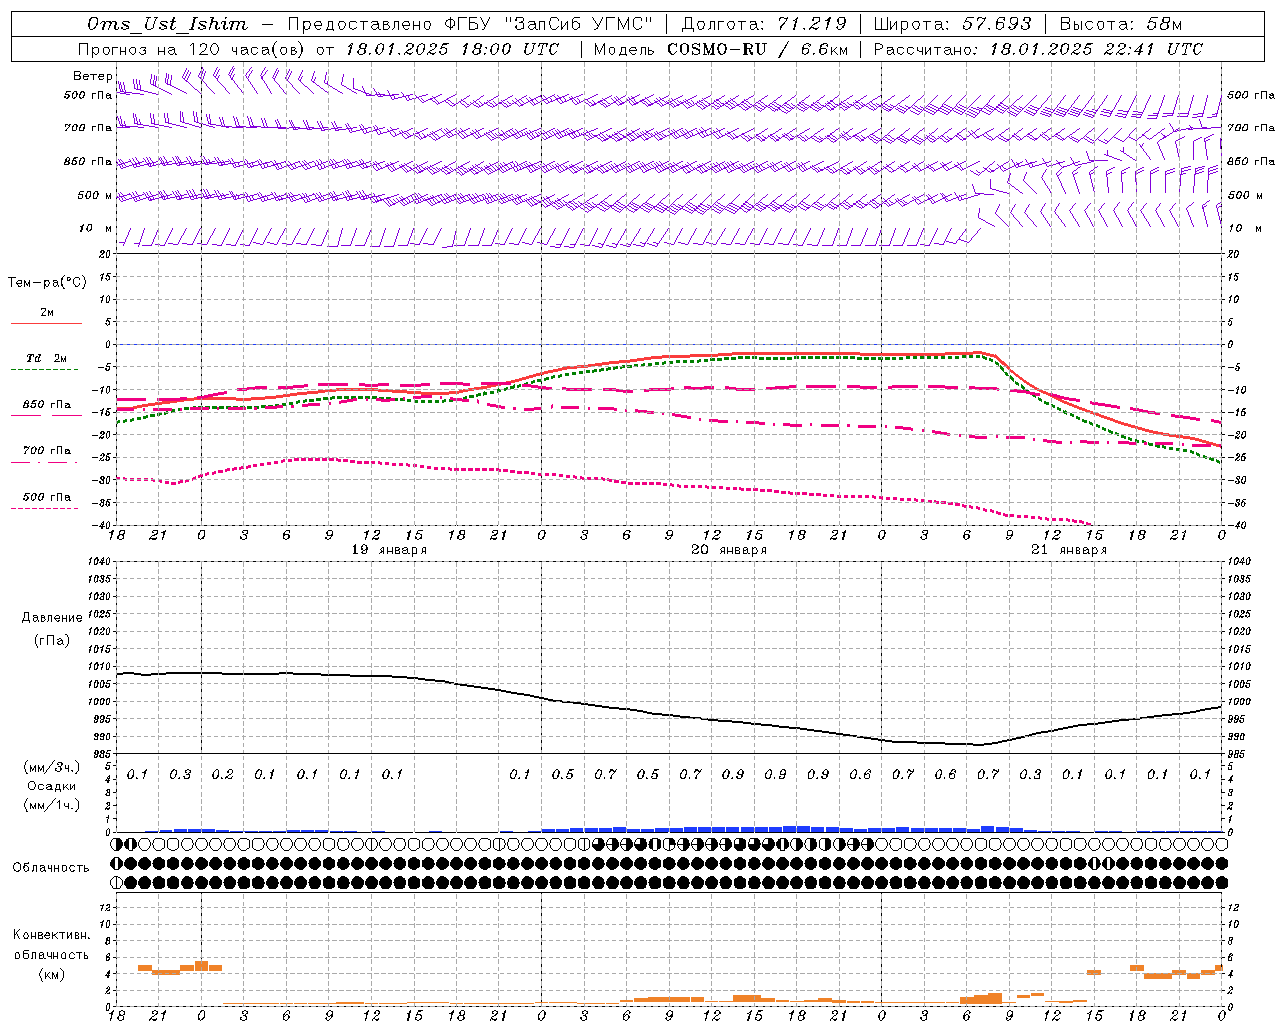Screen dimensions: 1280x1024
Task: Click the 21 января date label
Action: 1069,550
